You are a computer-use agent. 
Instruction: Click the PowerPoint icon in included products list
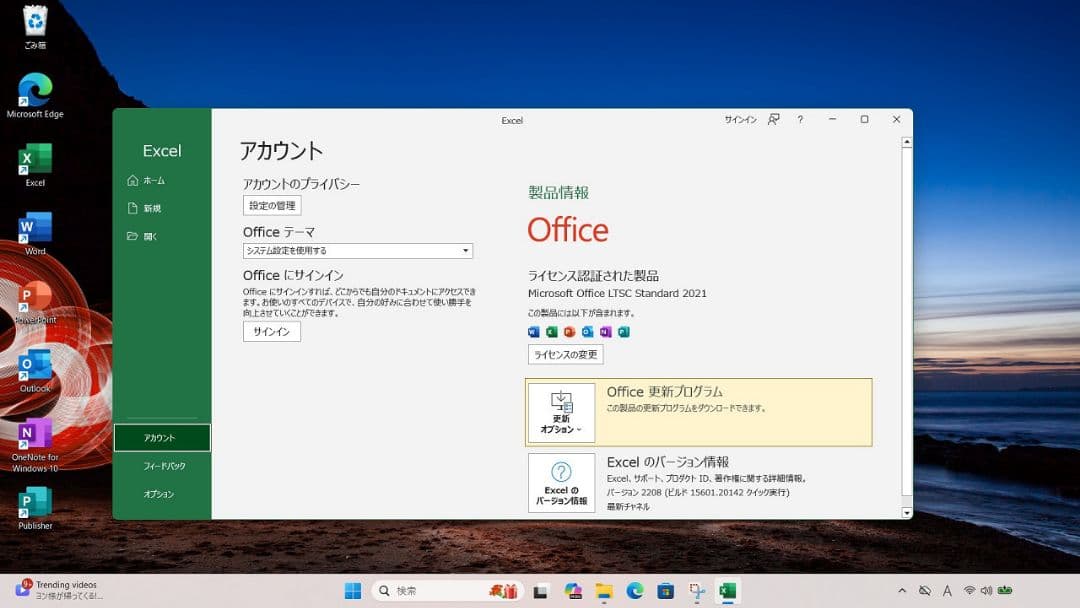click(571, 331)
